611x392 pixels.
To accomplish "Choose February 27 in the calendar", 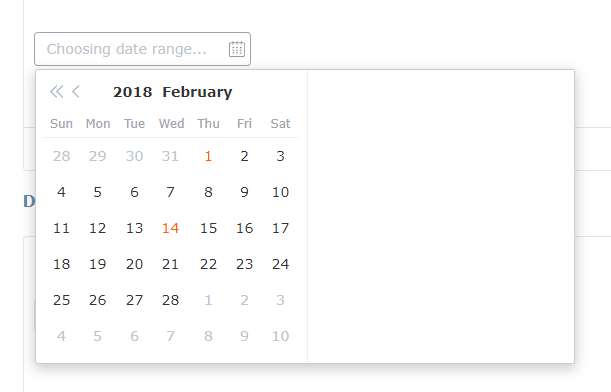I will point(134,300).
